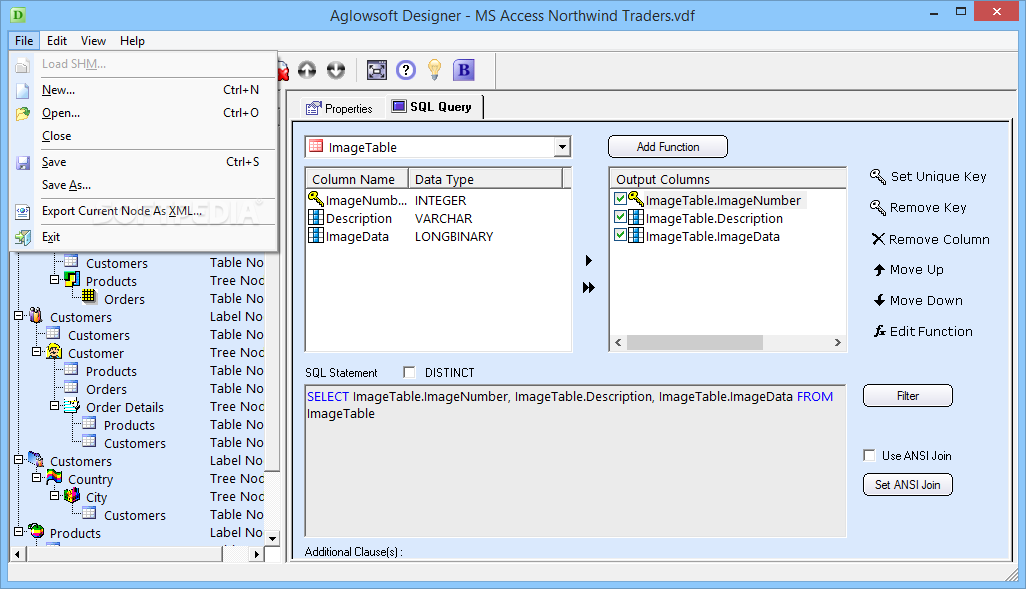Image resolution: width=1026 pixels, height=589 pixels.
Task: Enable the DISTINCT checkbox
Action: point(410,372)
